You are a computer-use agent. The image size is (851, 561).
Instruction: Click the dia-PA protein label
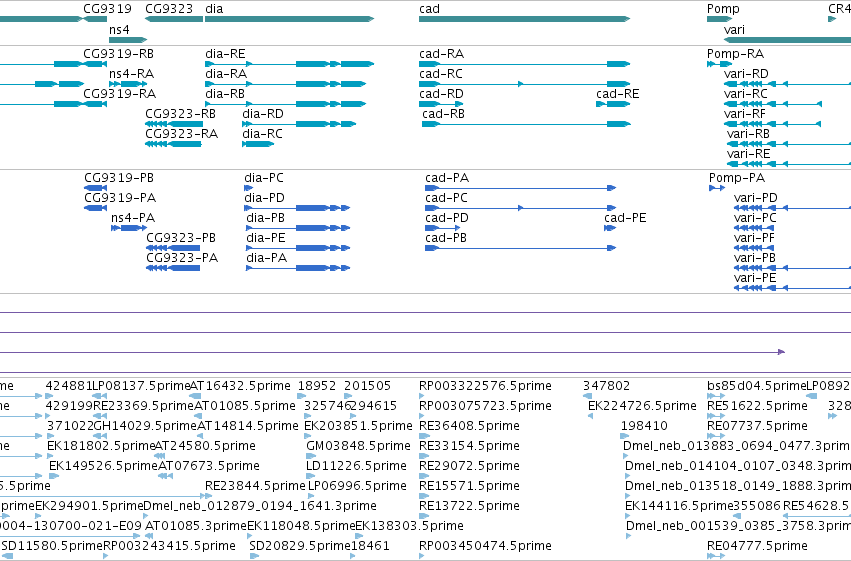(x=266, y=258)
